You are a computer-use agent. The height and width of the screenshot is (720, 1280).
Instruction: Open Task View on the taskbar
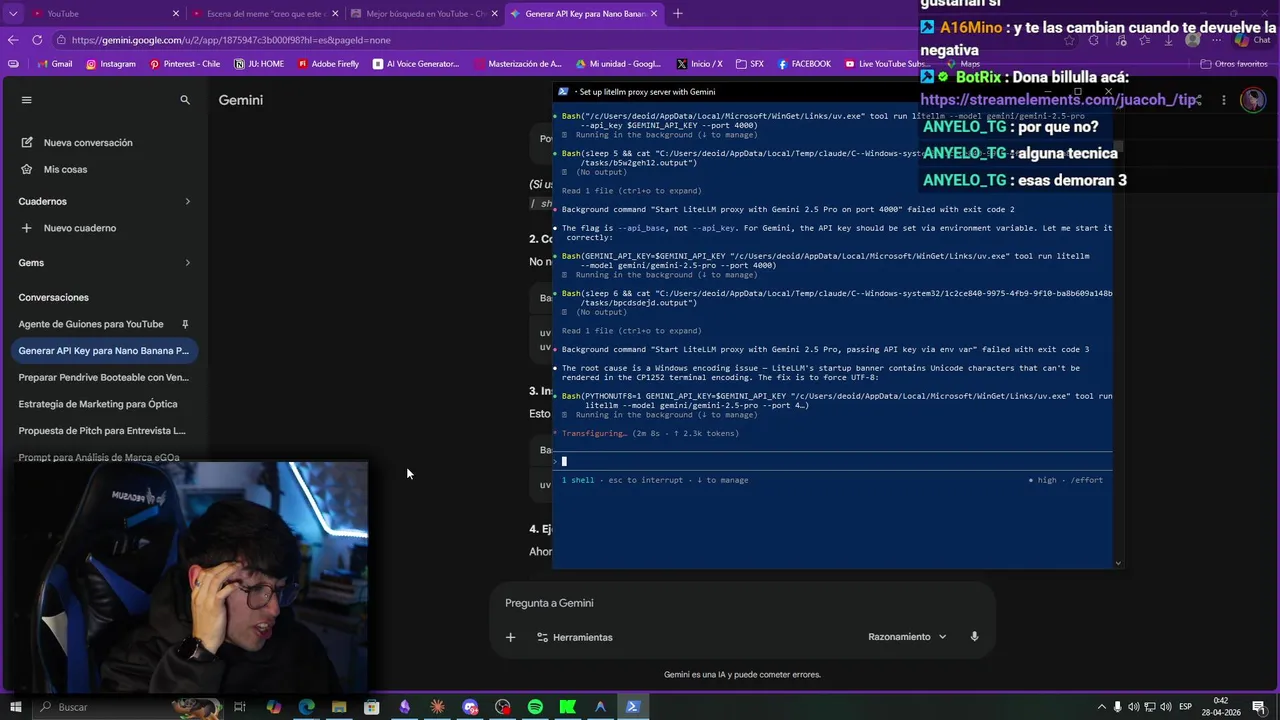pos(240,707)
